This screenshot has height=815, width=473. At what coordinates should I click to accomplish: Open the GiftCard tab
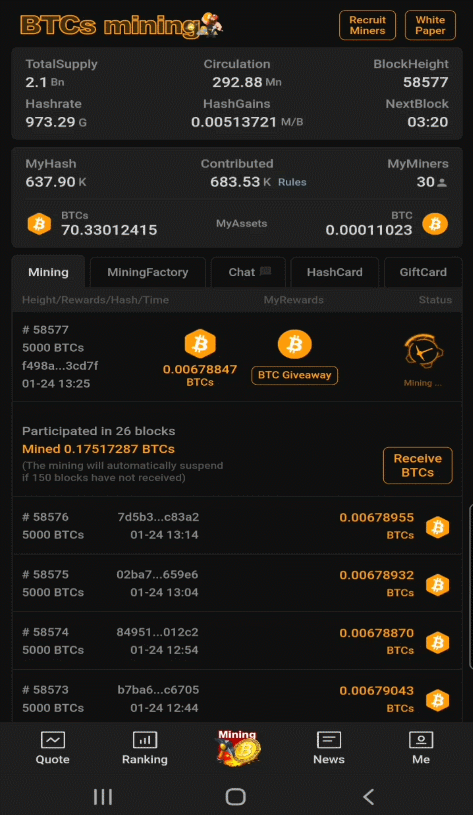coord(423,272)
